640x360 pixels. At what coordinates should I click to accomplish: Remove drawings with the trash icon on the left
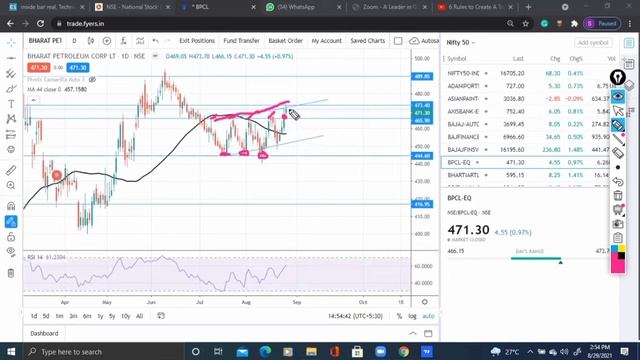[11, 273]
